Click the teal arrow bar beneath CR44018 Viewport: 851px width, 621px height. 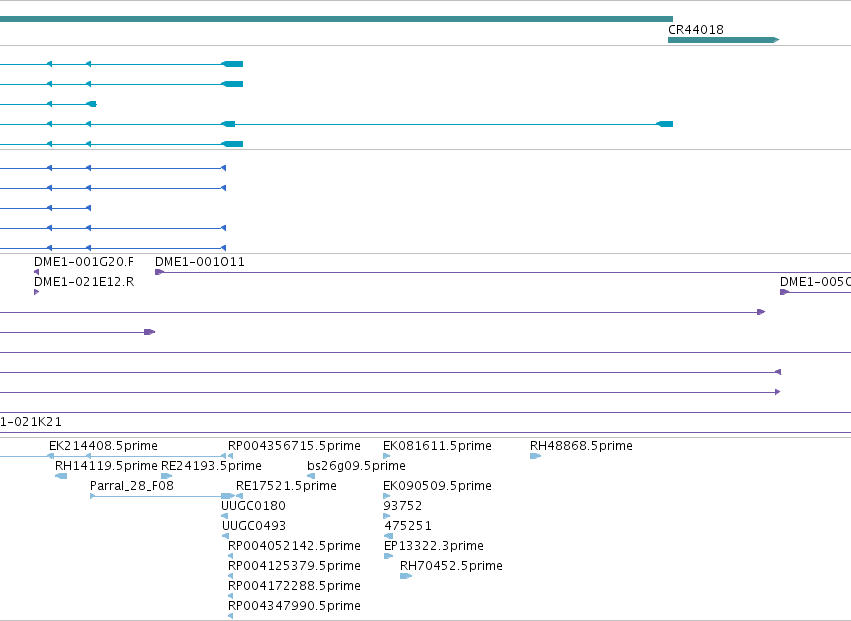pyautogui.click(x=723, y=40)
